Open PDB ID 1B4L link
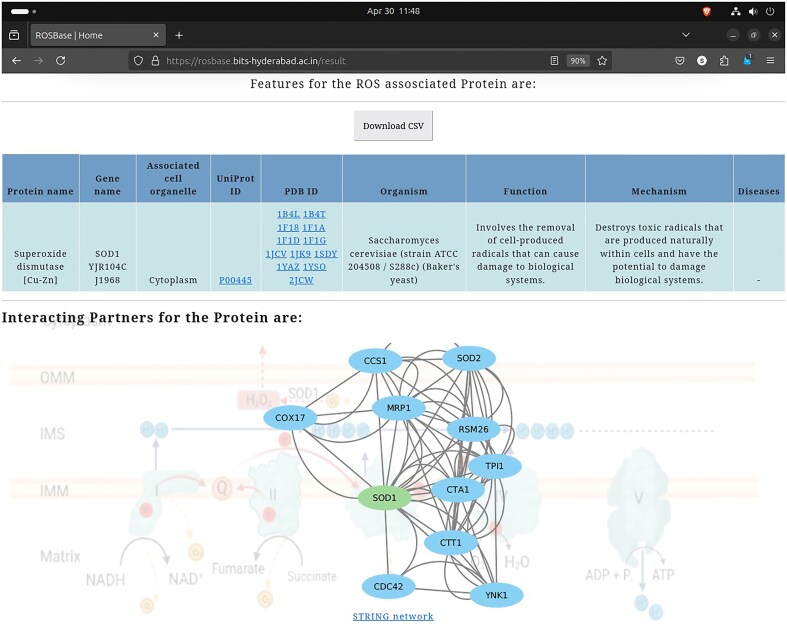Viewport: 787px width, 630px height. (288, 214)
